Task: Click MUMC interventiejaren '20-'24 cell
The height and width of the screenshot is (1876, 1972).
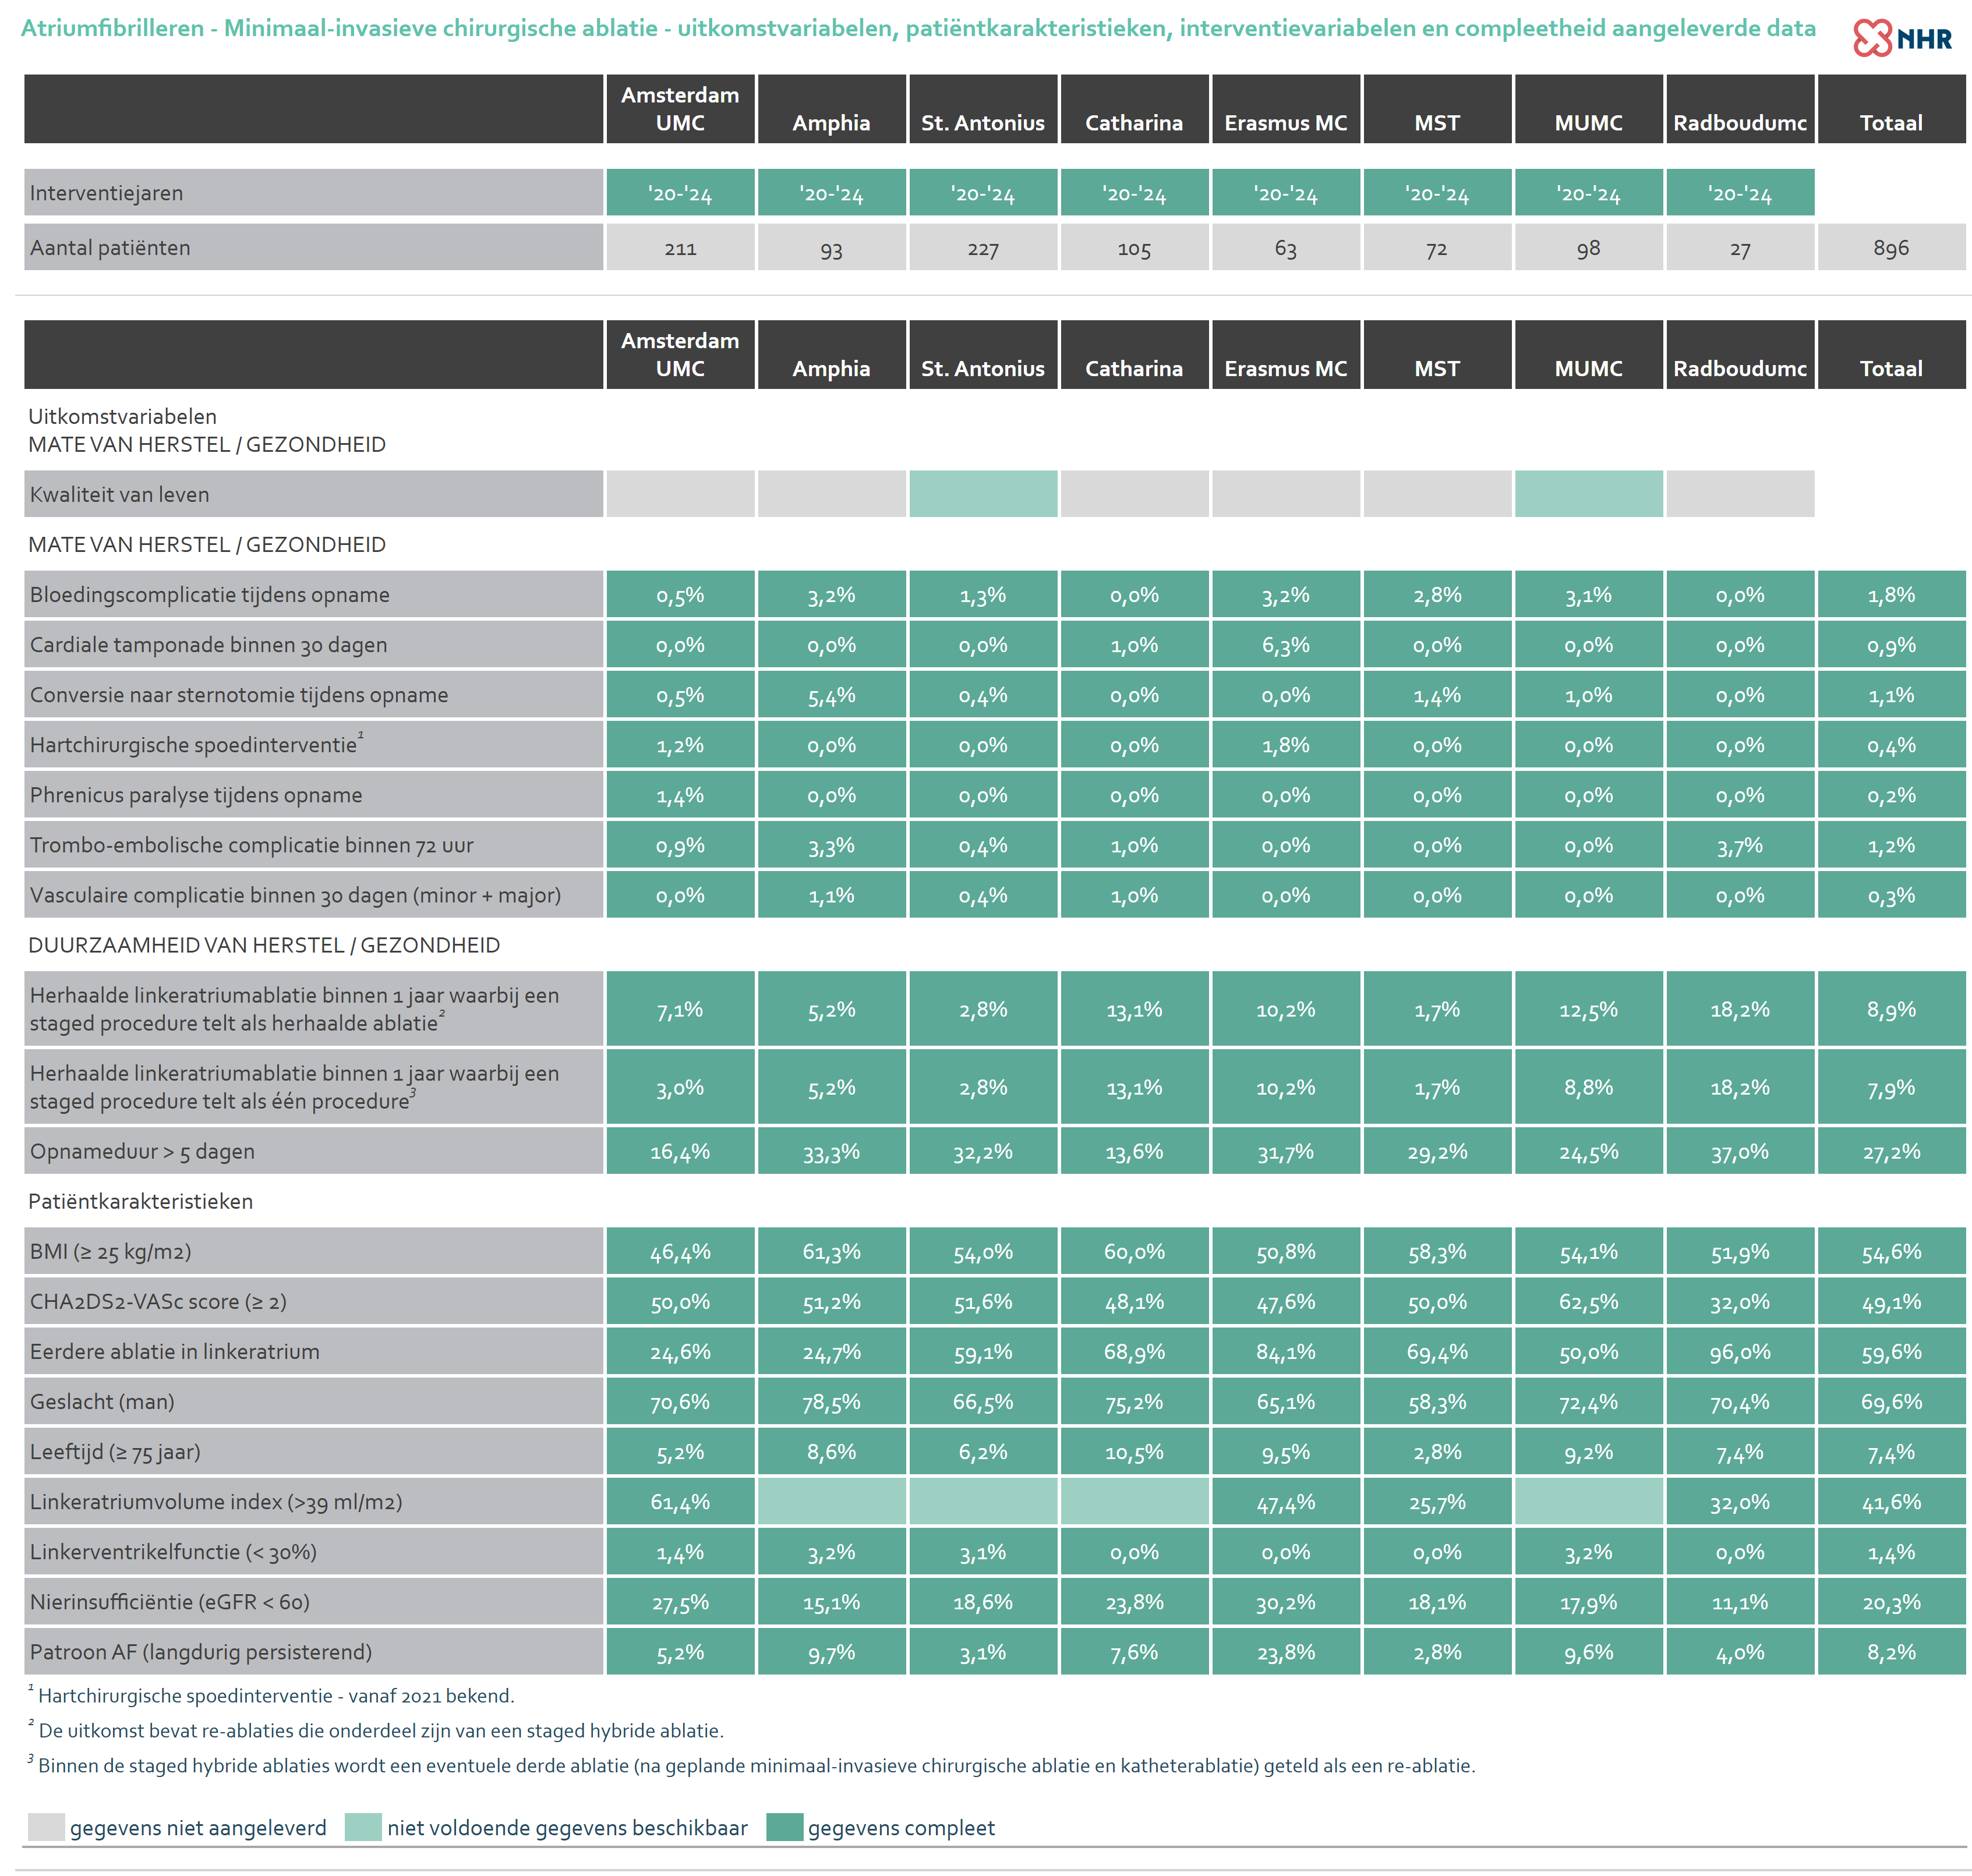Action: pyautogui.click(x=1588, y=193)
